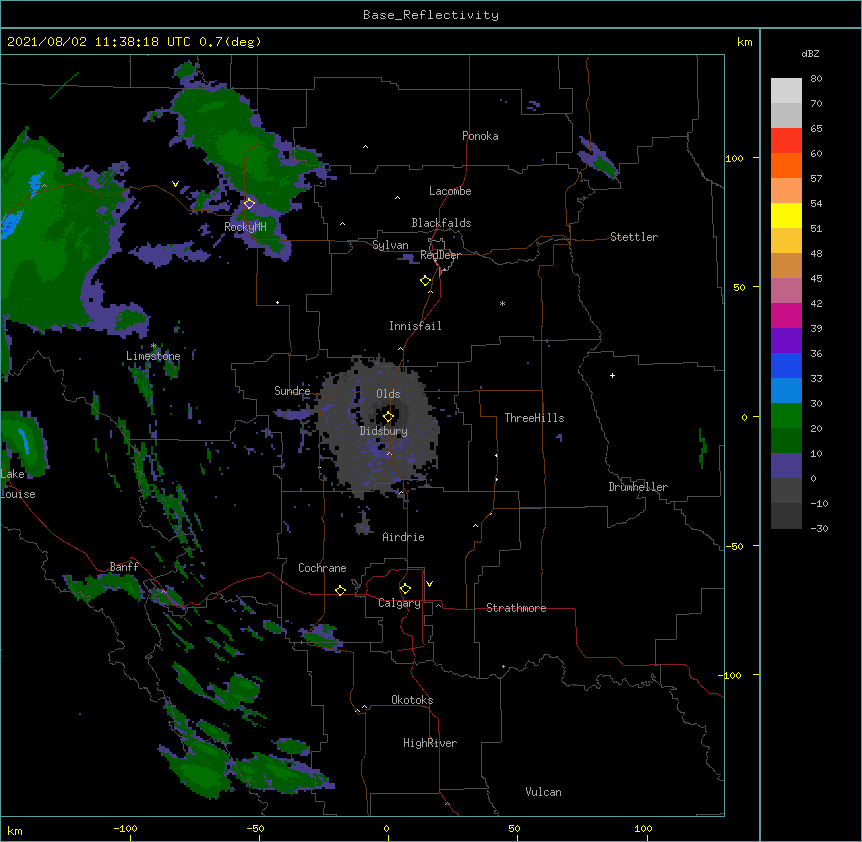862x842 pixels.
Task: Select the orange 60 dBZ legend swatch
Action: (x=786, y=165)
